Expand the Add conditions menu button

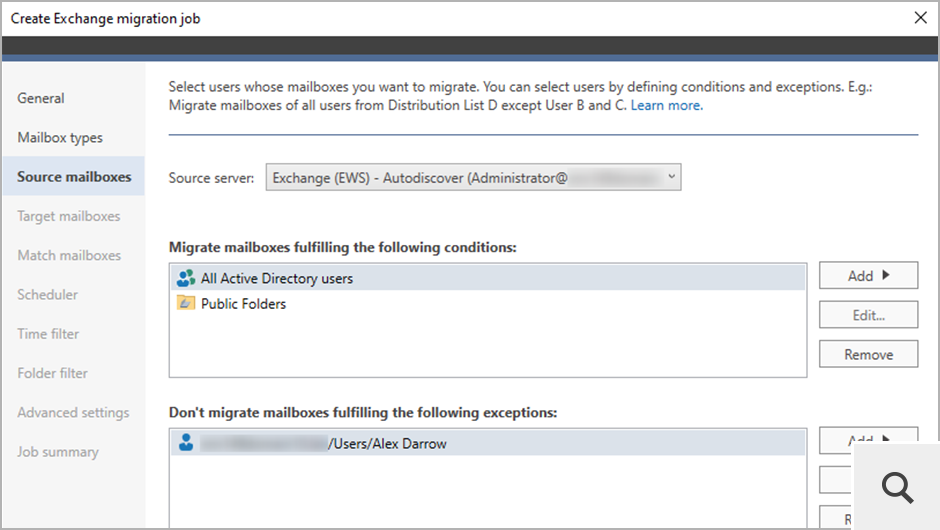click(x=869, y=275)
